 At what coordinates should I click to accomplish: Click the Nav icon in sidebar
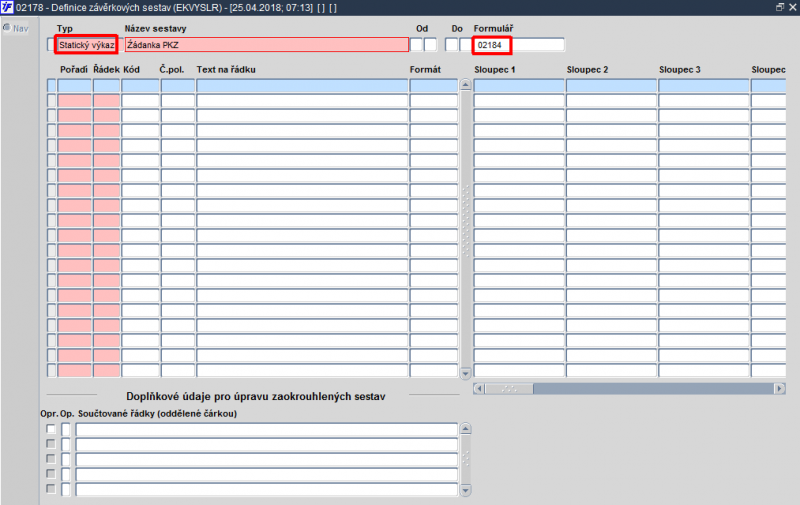[x=7, y=28]
